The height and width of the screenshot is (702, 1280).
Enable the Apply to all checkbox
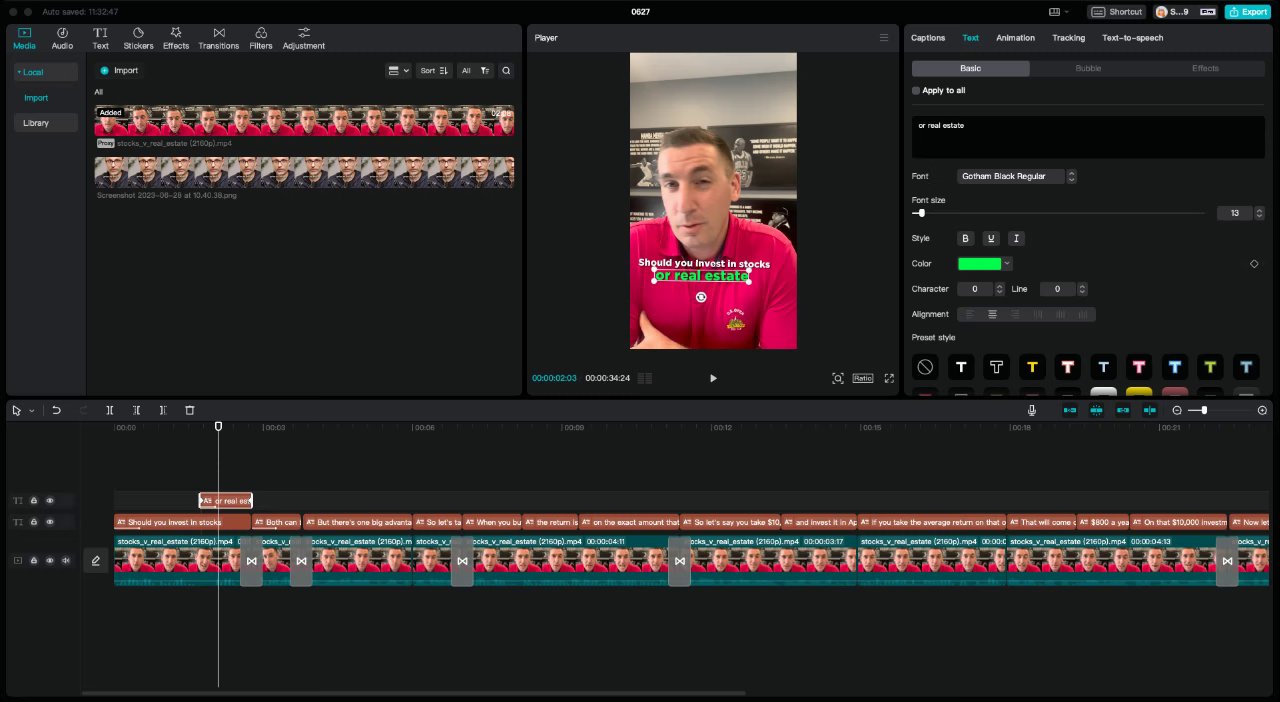915,90
